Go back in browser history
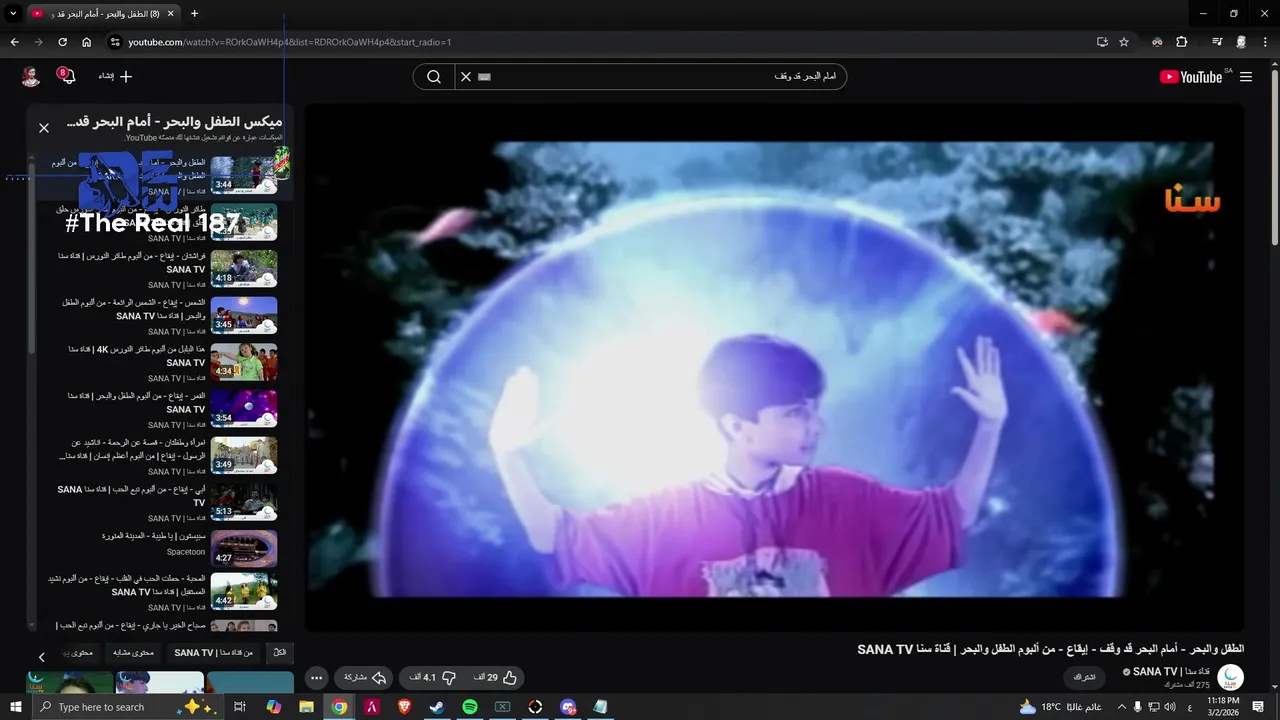The image size is (1280, 720). [x=14, y=42]
